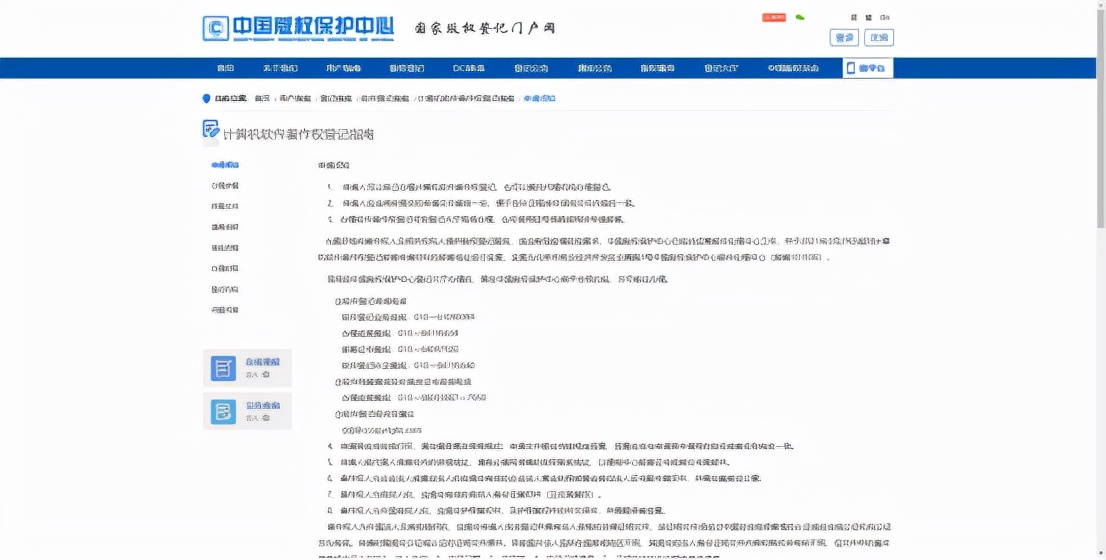Select the second item in left sidebar list

tap(225, 185)
